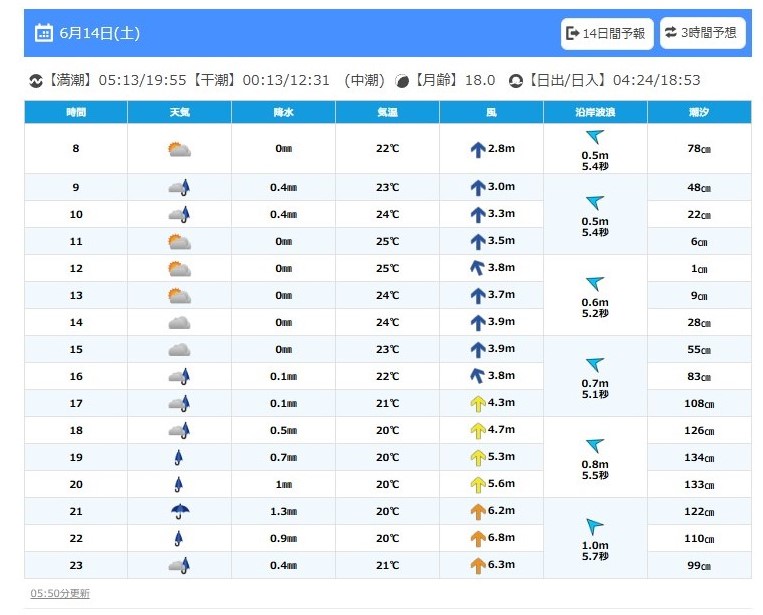Click the hour 23 time cell
This screenshot has width=763, height=615.
(x=76, y=565)
